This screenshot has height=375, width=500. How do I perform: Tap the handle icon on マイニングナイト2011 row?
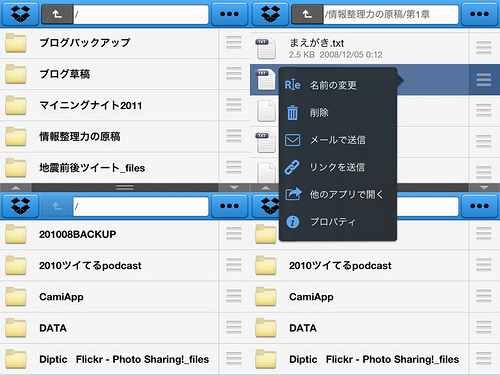point(234,105)
